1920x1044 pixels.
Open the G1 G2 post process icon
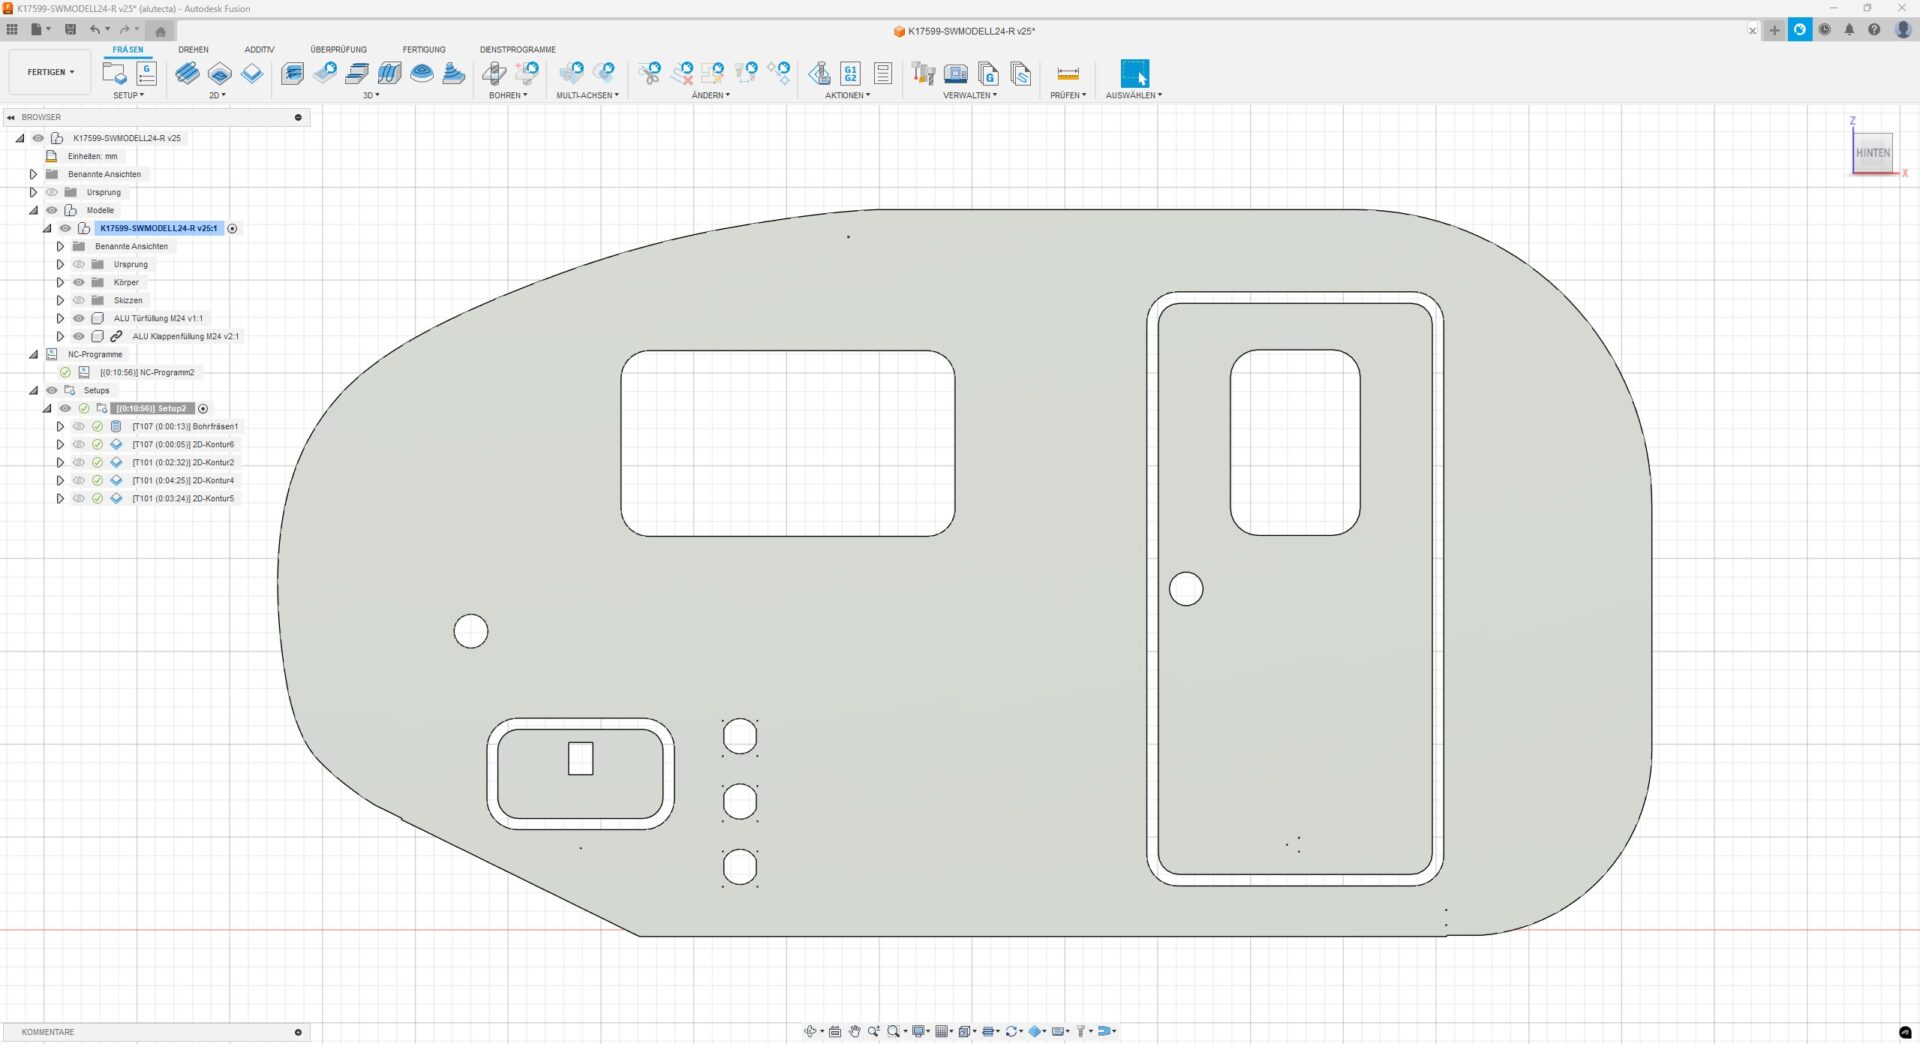[x=850, y=73]
